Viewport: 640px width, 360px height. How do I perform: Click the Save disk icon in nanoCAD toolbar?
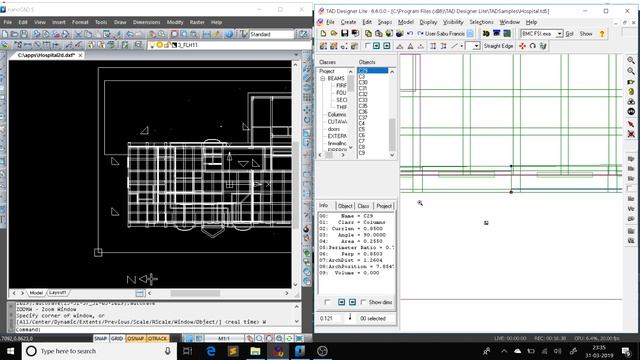point(24,34)
